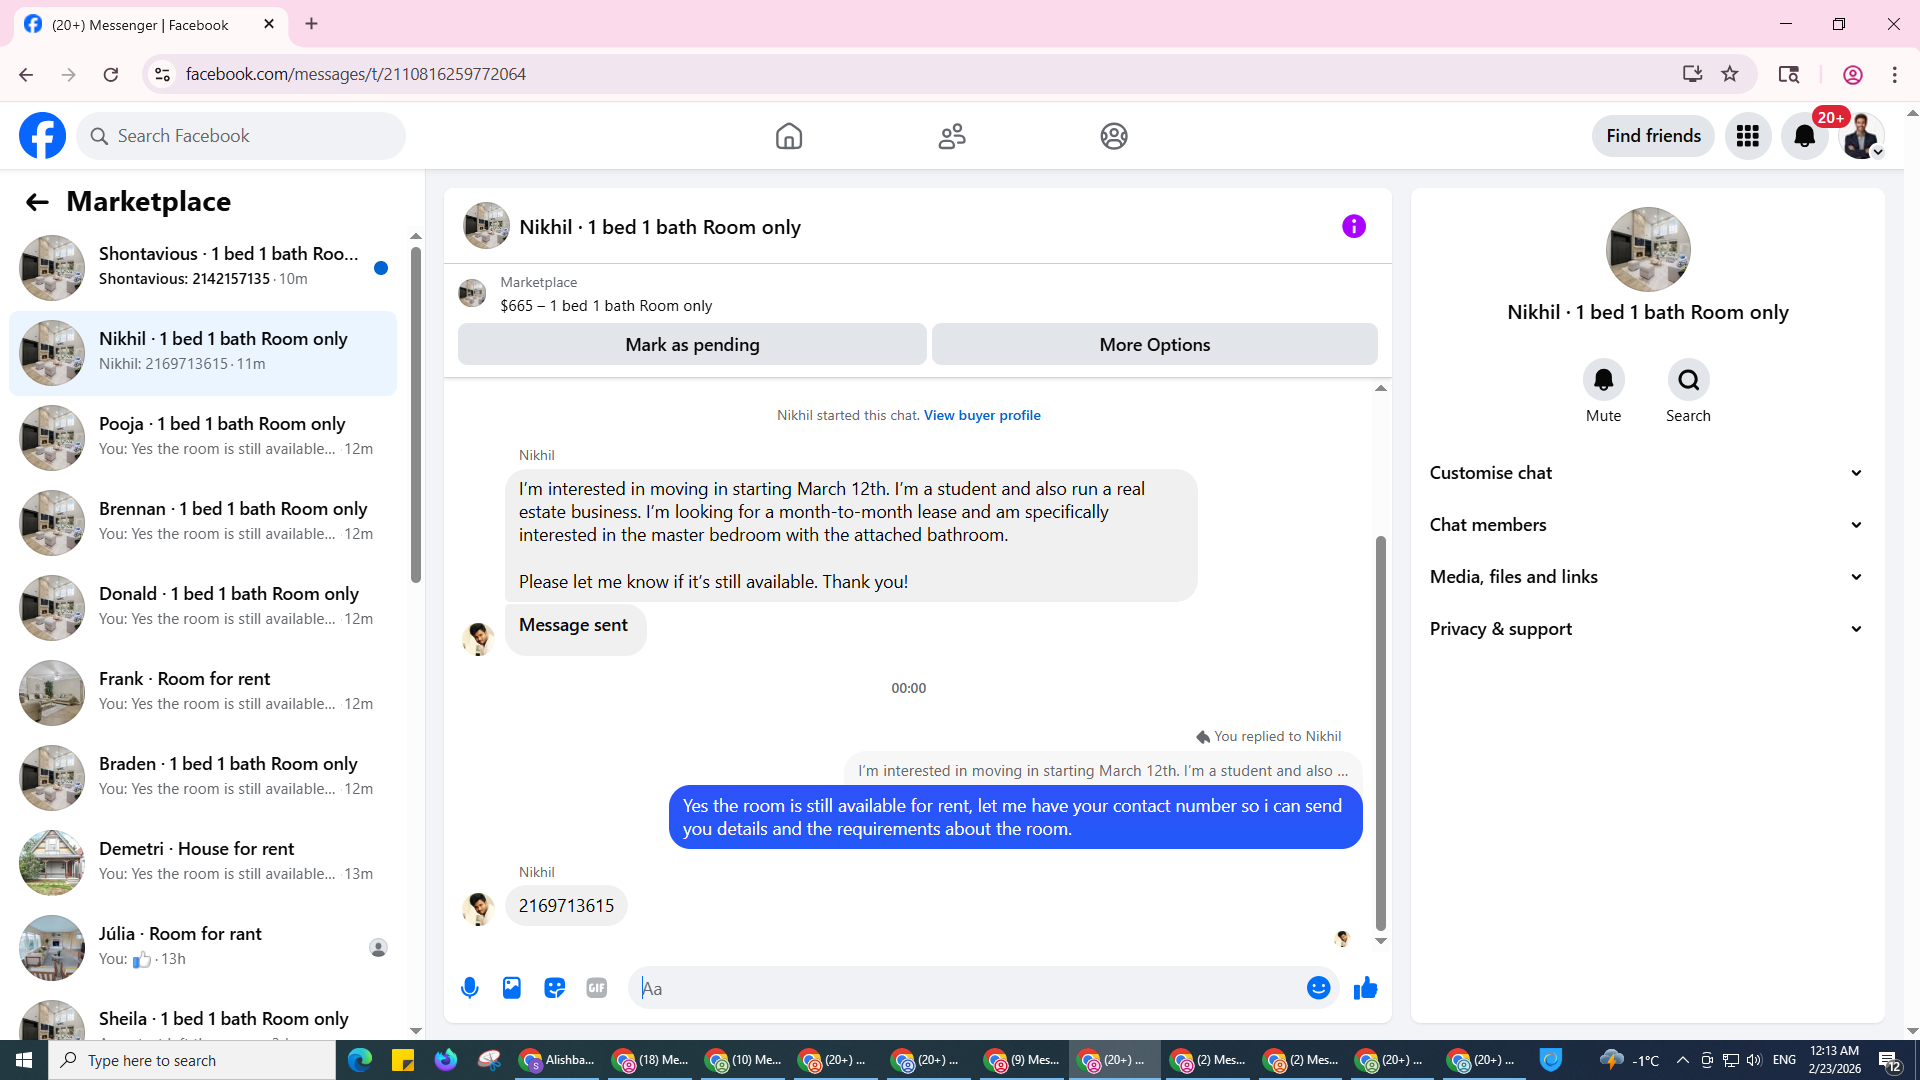Open the $665 Marketplace listing link
The height and width of the screenshot is (1080, 1920).
(x=606, y=306)
